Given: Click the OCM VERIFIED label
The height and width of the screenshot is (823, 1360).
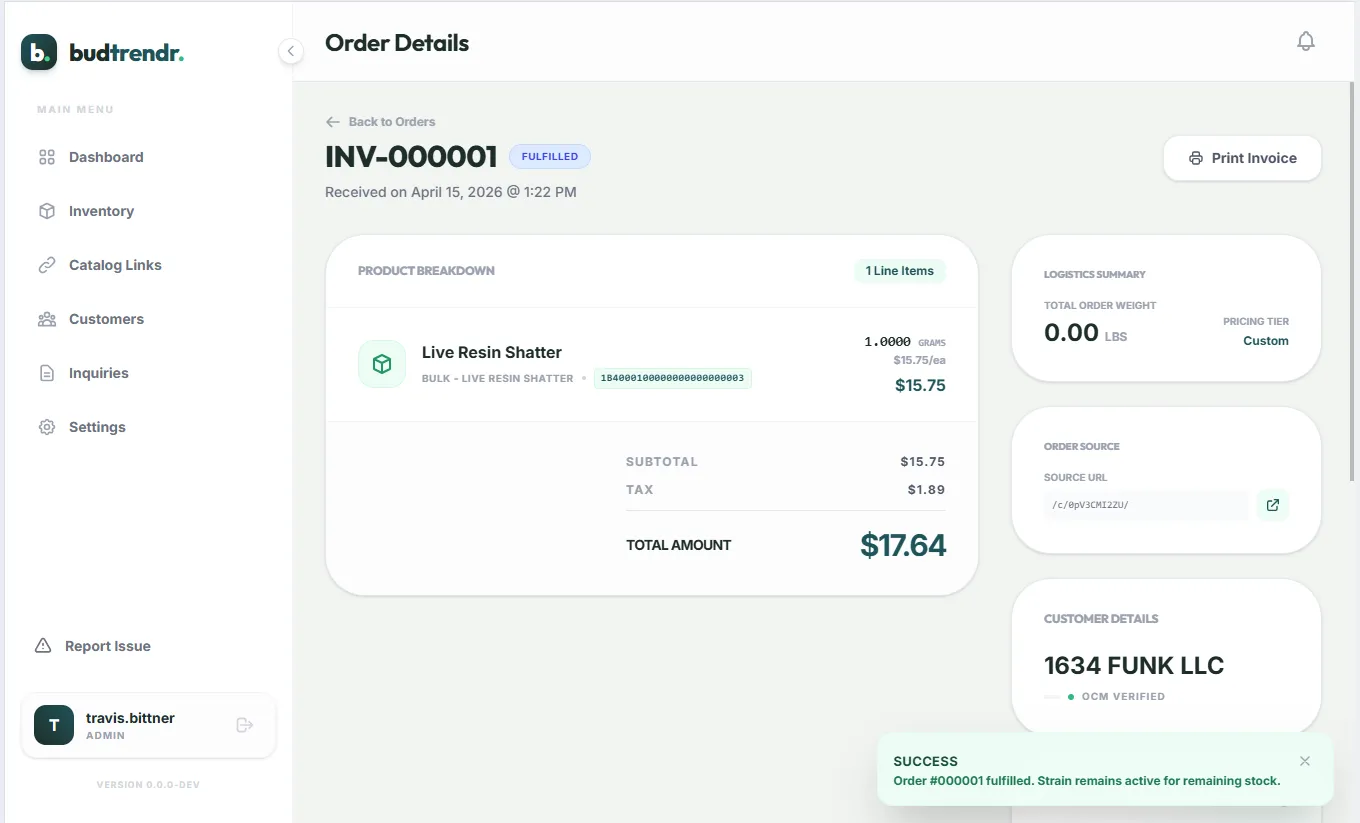Looking at the screenshot, I should tap(1123, 696).
